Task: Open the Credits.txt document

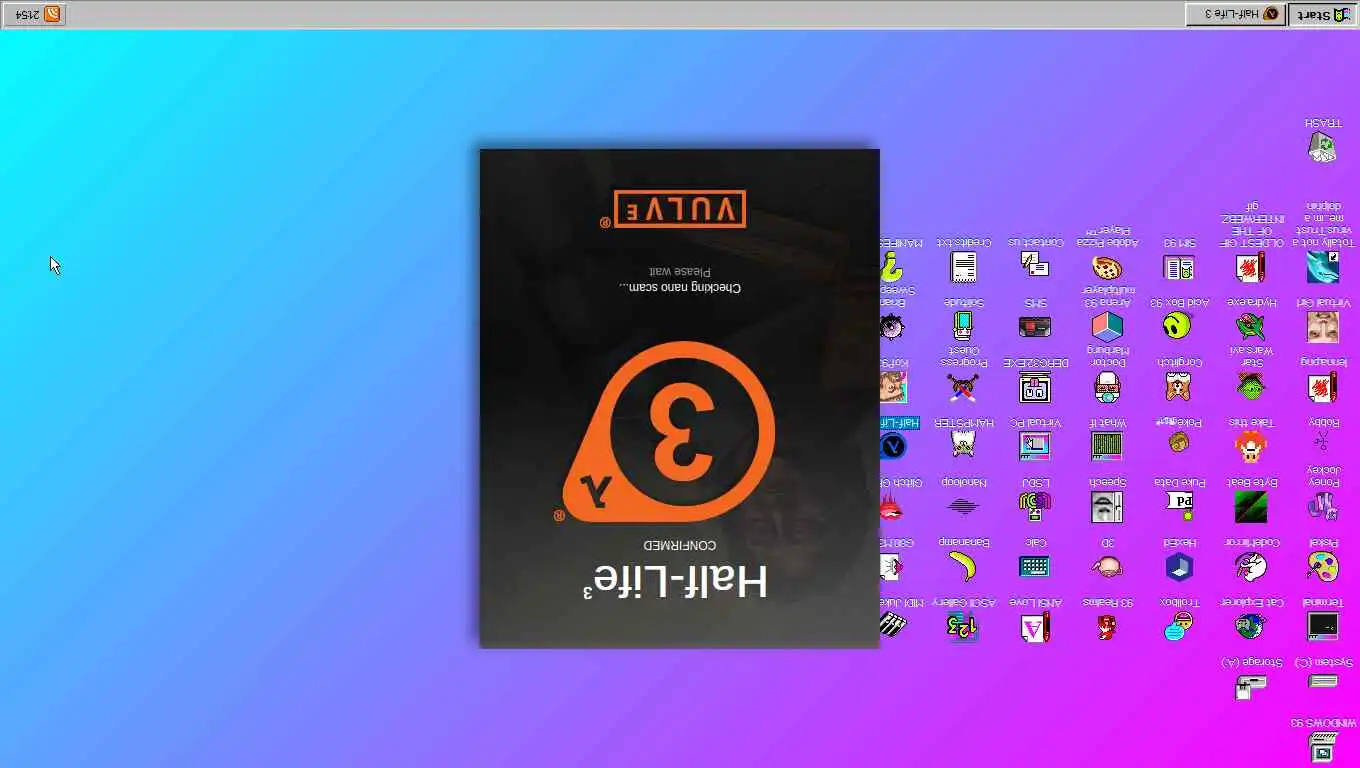Action: 963,266
